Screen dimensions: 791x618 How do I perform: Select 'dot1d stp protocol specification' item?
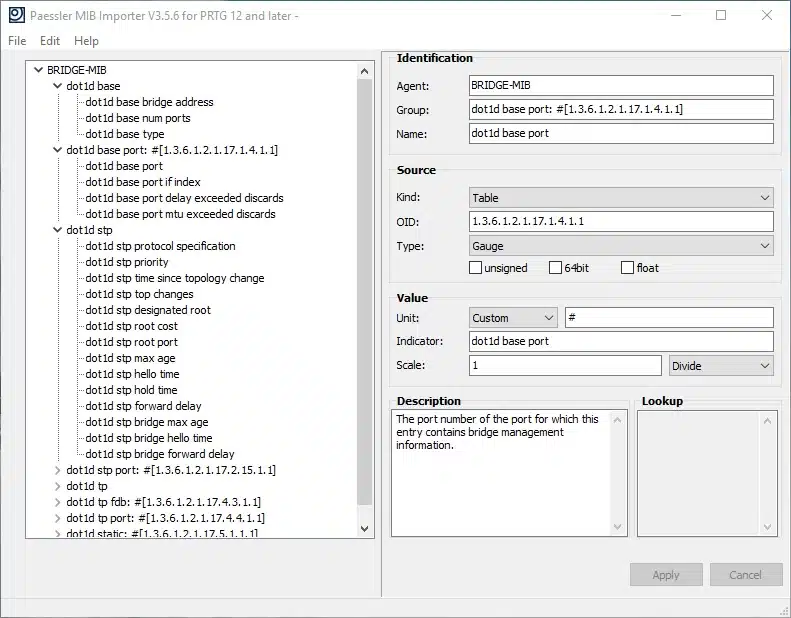[160, 246]
